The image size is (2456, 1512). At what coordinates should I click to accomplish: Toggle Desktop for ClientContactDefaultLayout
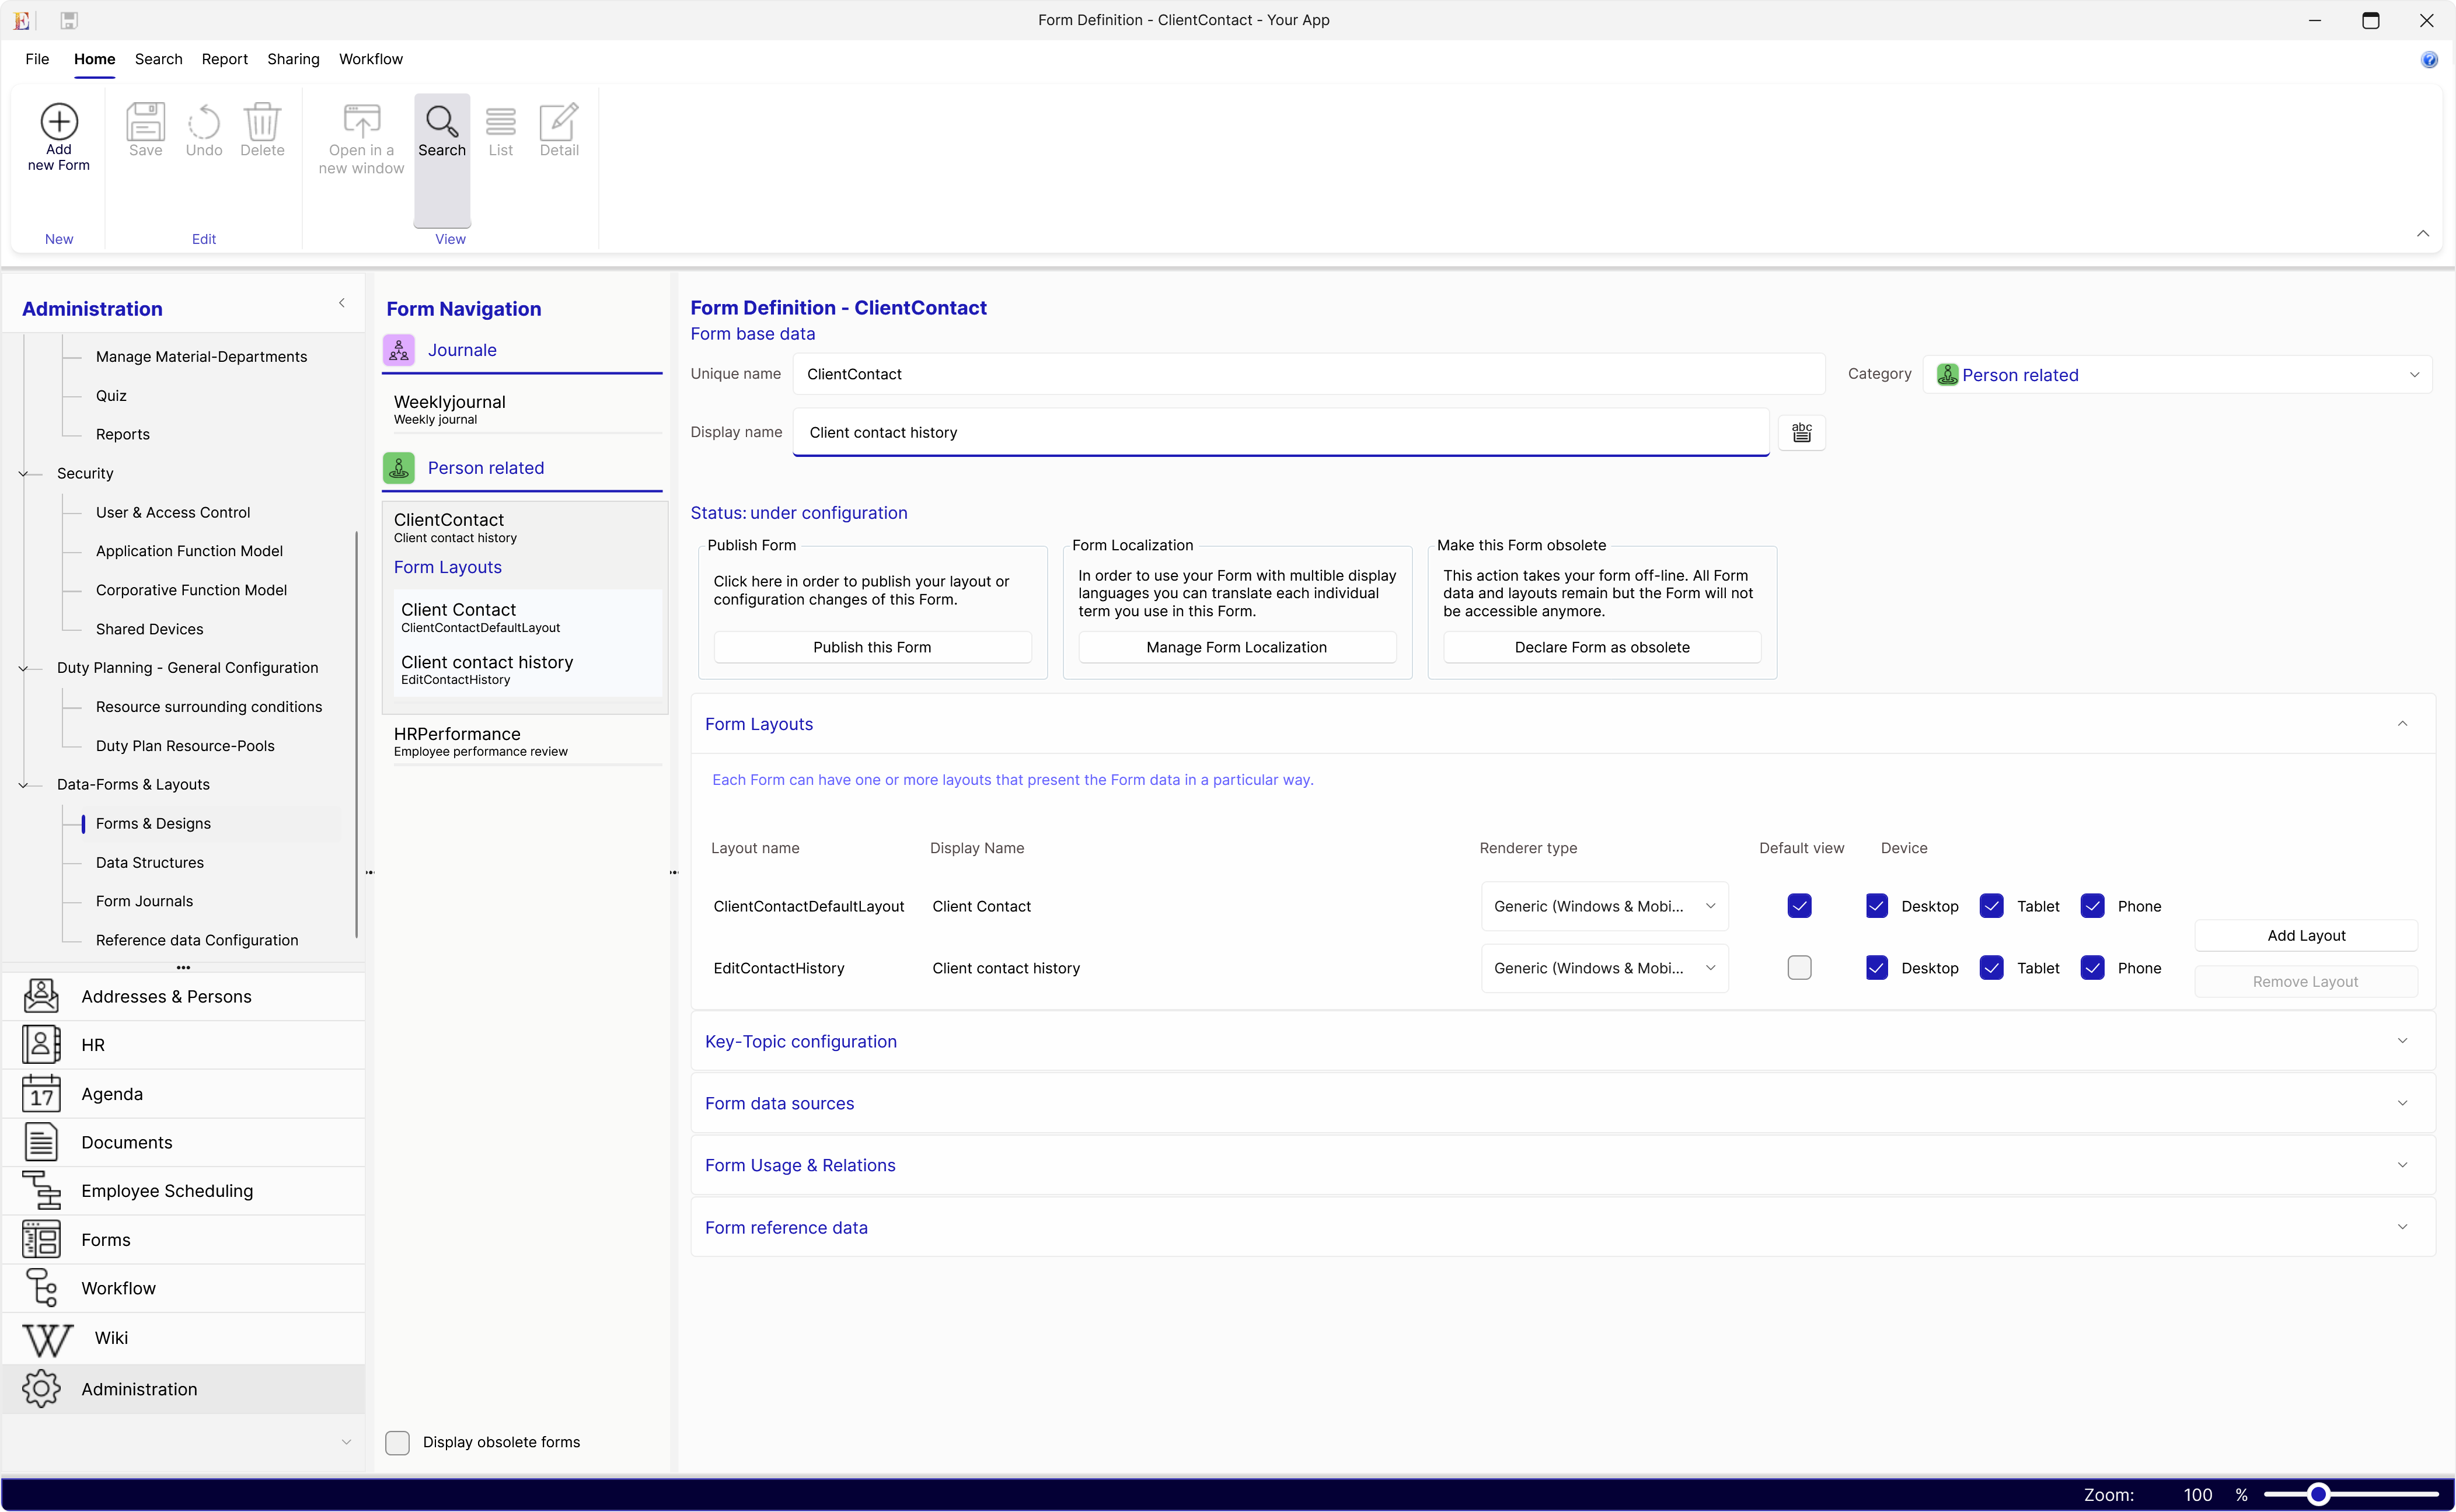click(x=1877, y=906)
